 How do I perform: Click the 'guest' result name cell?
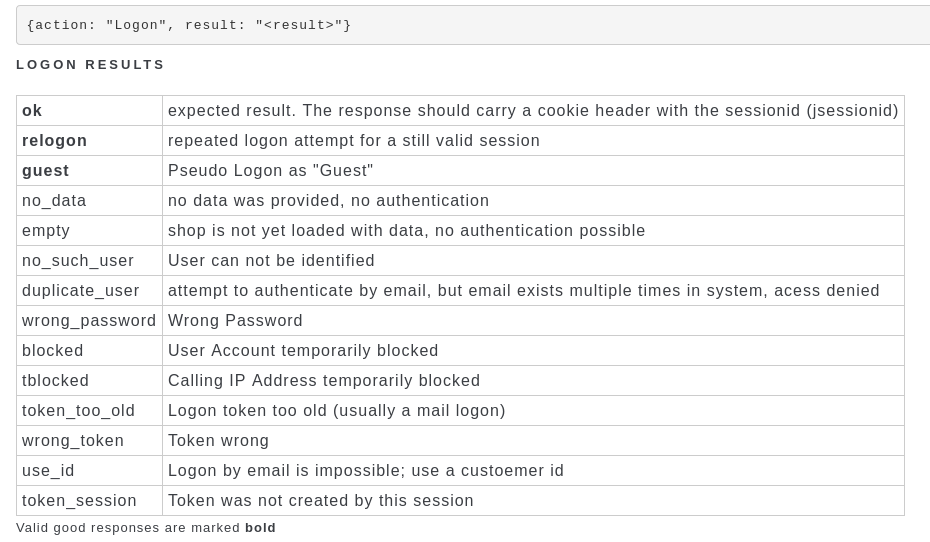(x=90, y=171)
